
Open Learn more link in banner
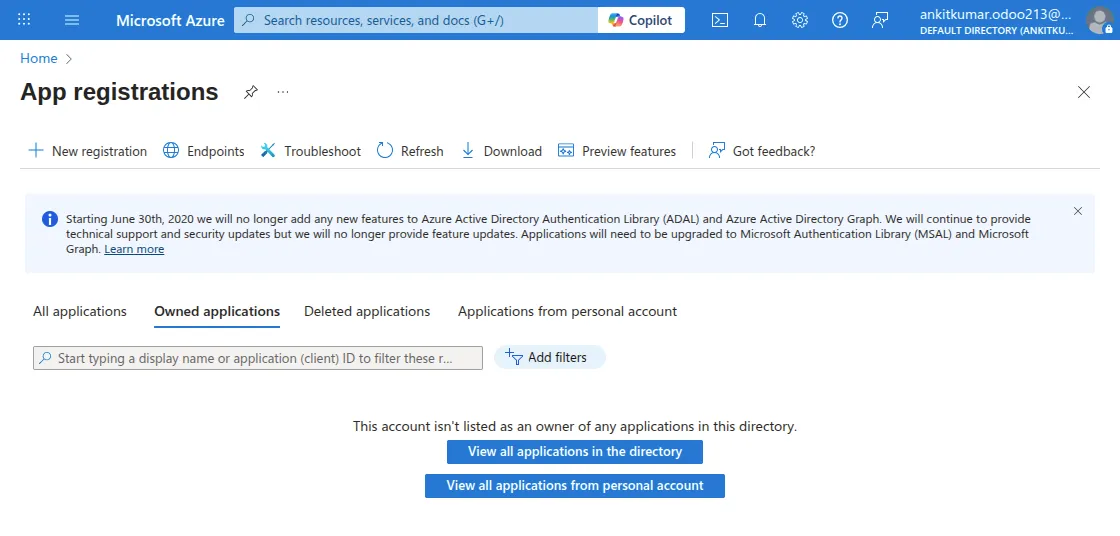click(x=134, y=249)
